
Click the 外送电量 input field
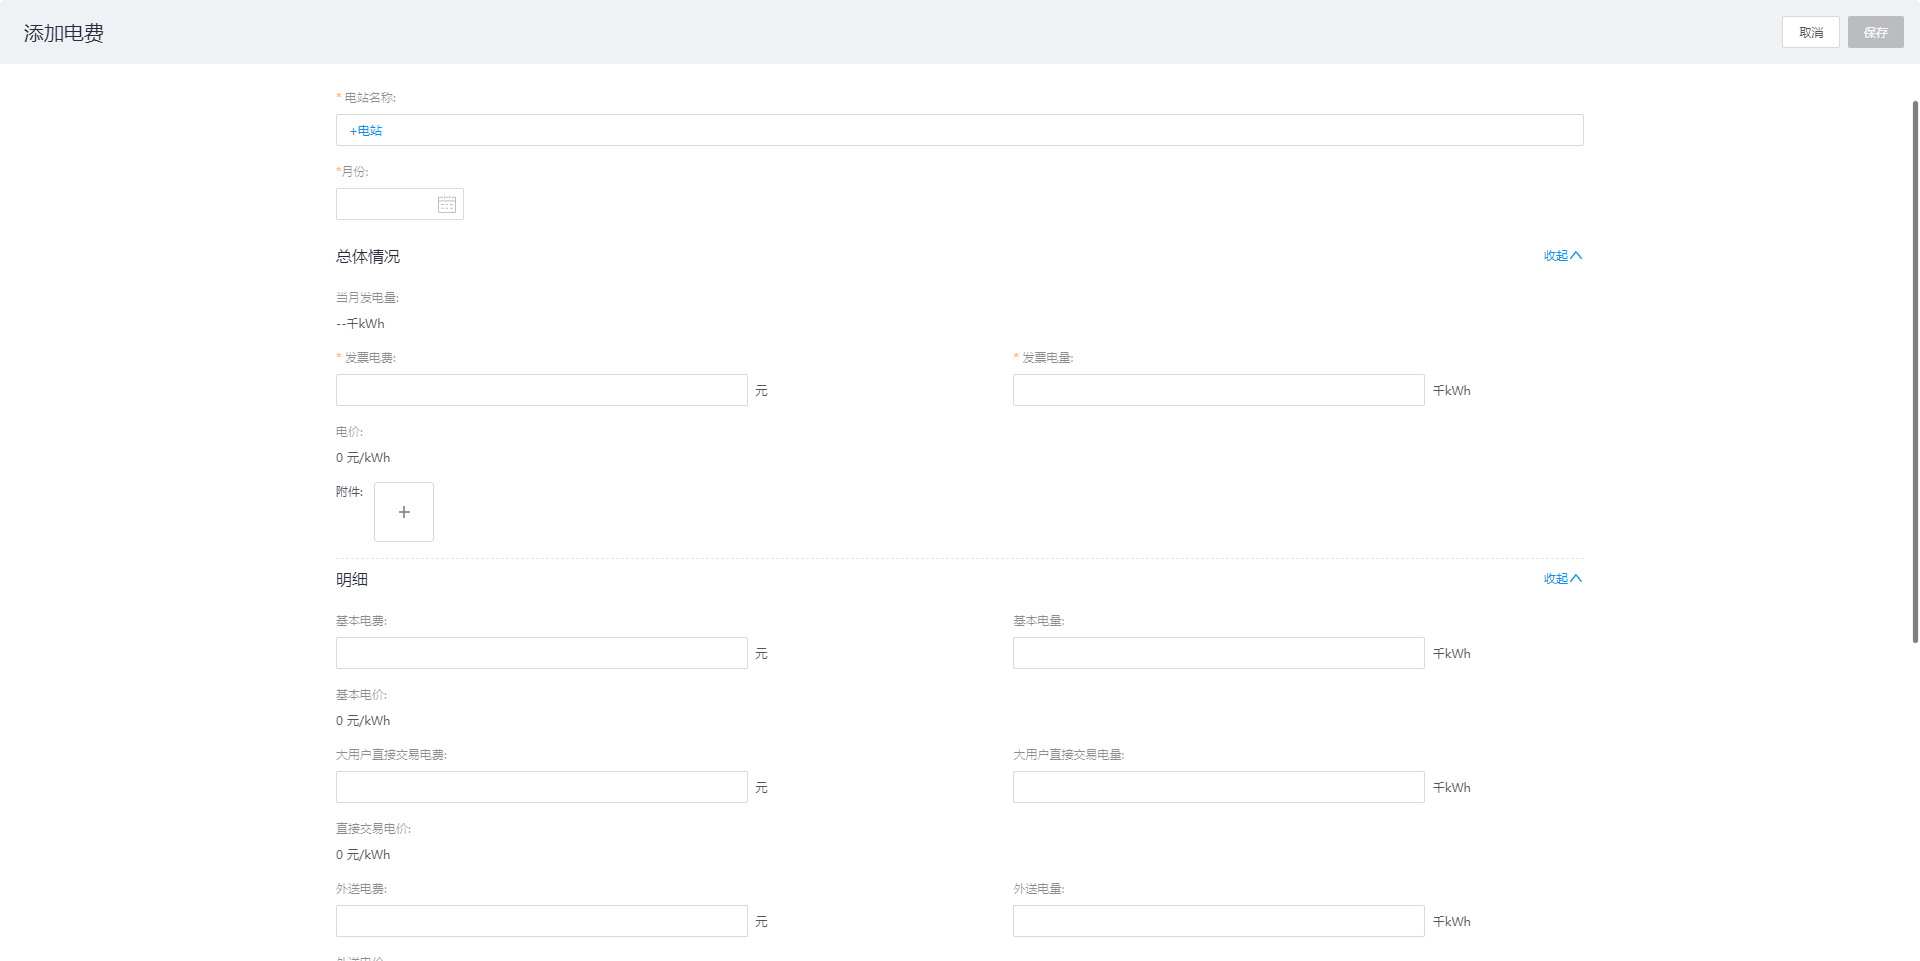coord(1218,921)
